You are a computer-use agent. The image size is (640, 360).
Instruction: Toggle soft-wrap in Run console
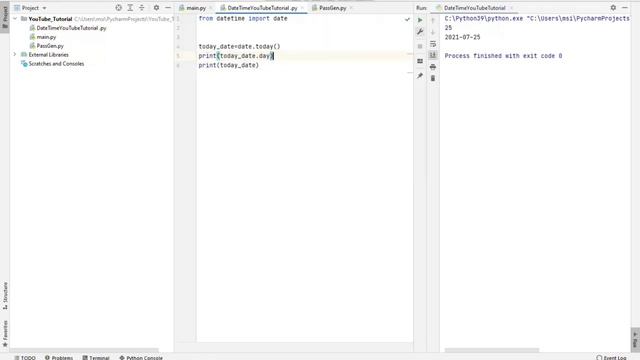click(433, 44)
